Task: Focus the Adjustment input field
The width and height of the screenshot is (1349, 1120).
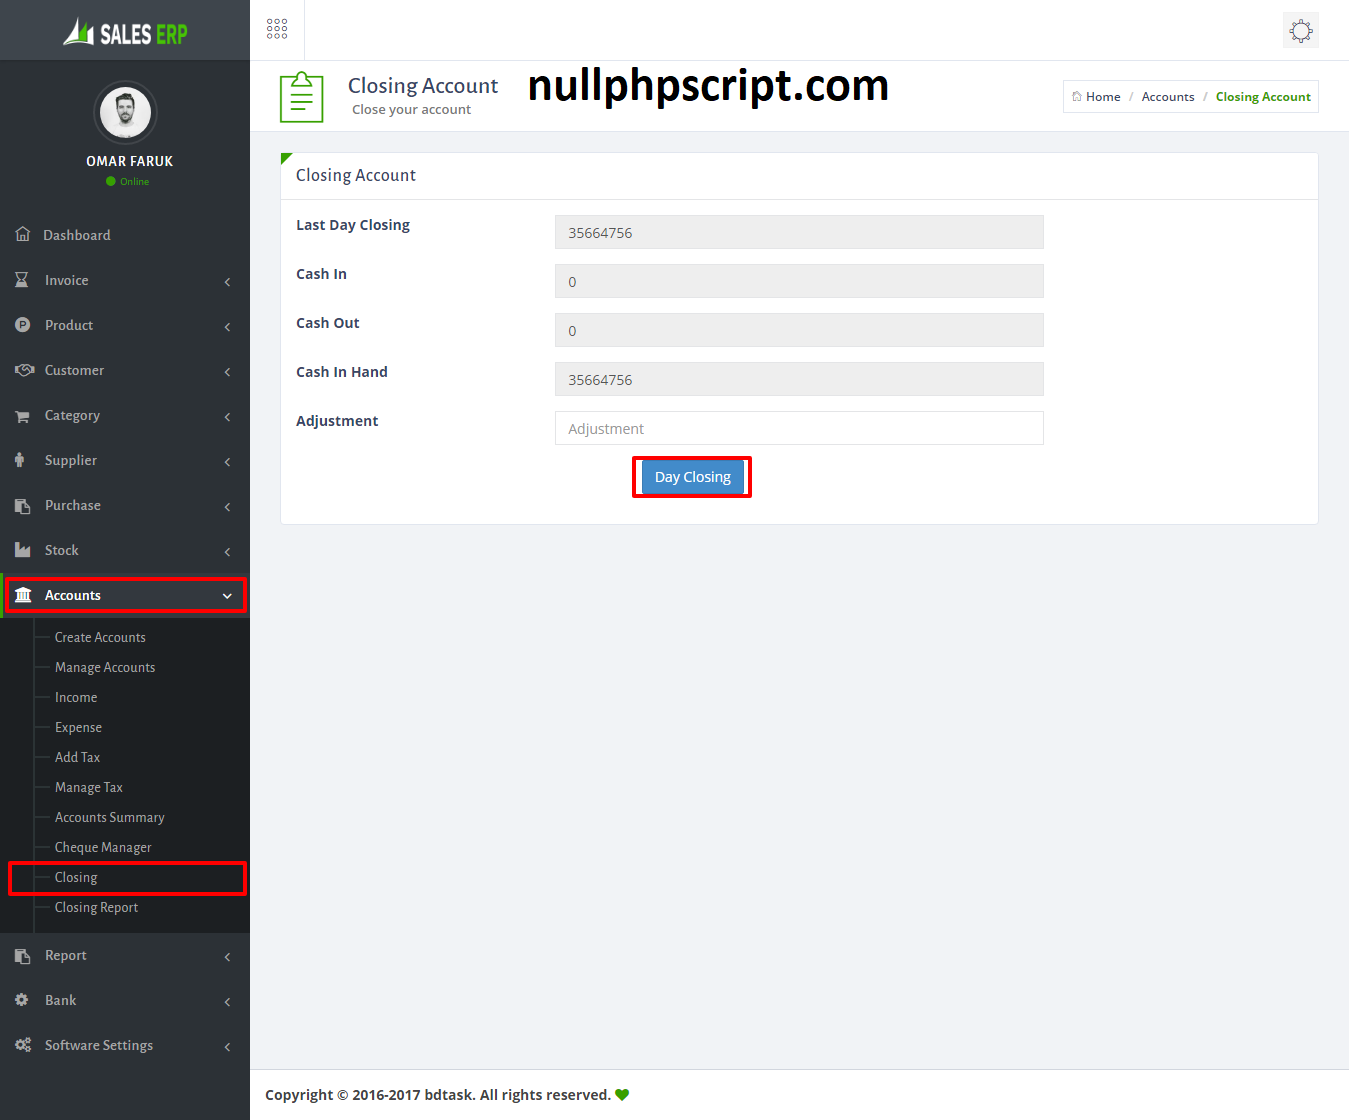Action: pos(798,428)
